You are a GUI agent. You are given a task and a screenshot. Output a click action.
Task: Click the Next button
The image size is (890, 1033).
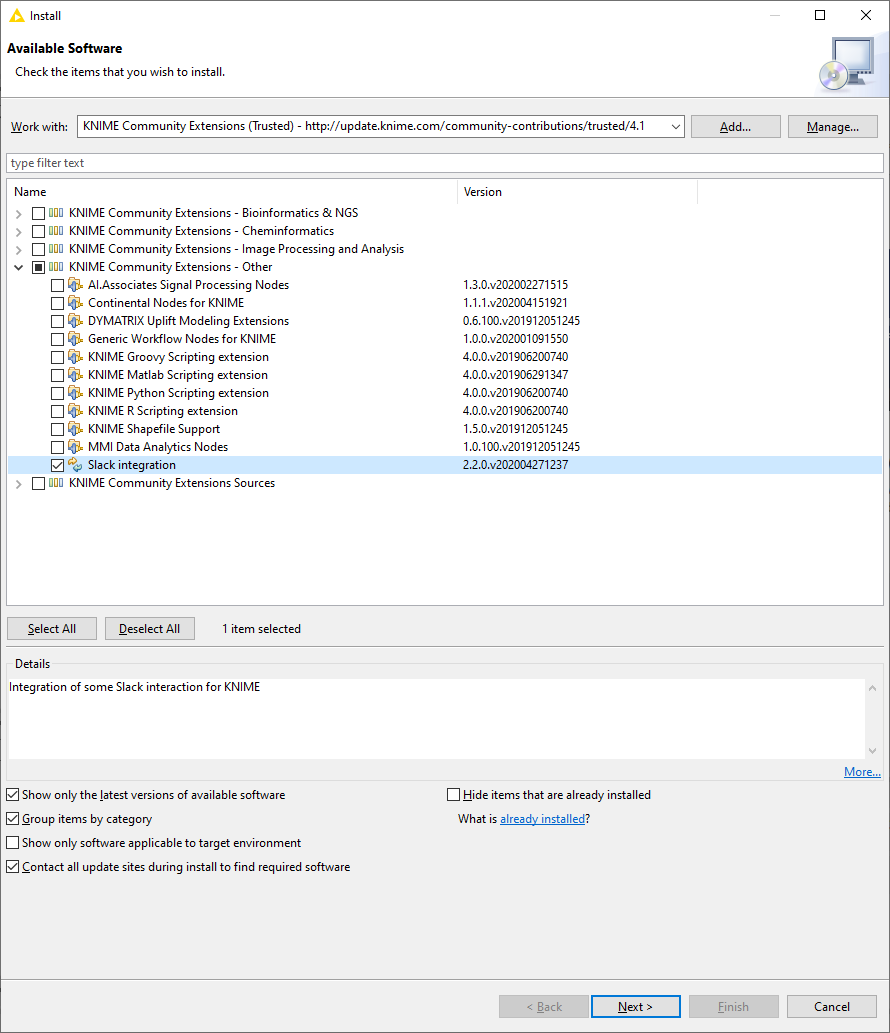click(x=635, y=1006)
